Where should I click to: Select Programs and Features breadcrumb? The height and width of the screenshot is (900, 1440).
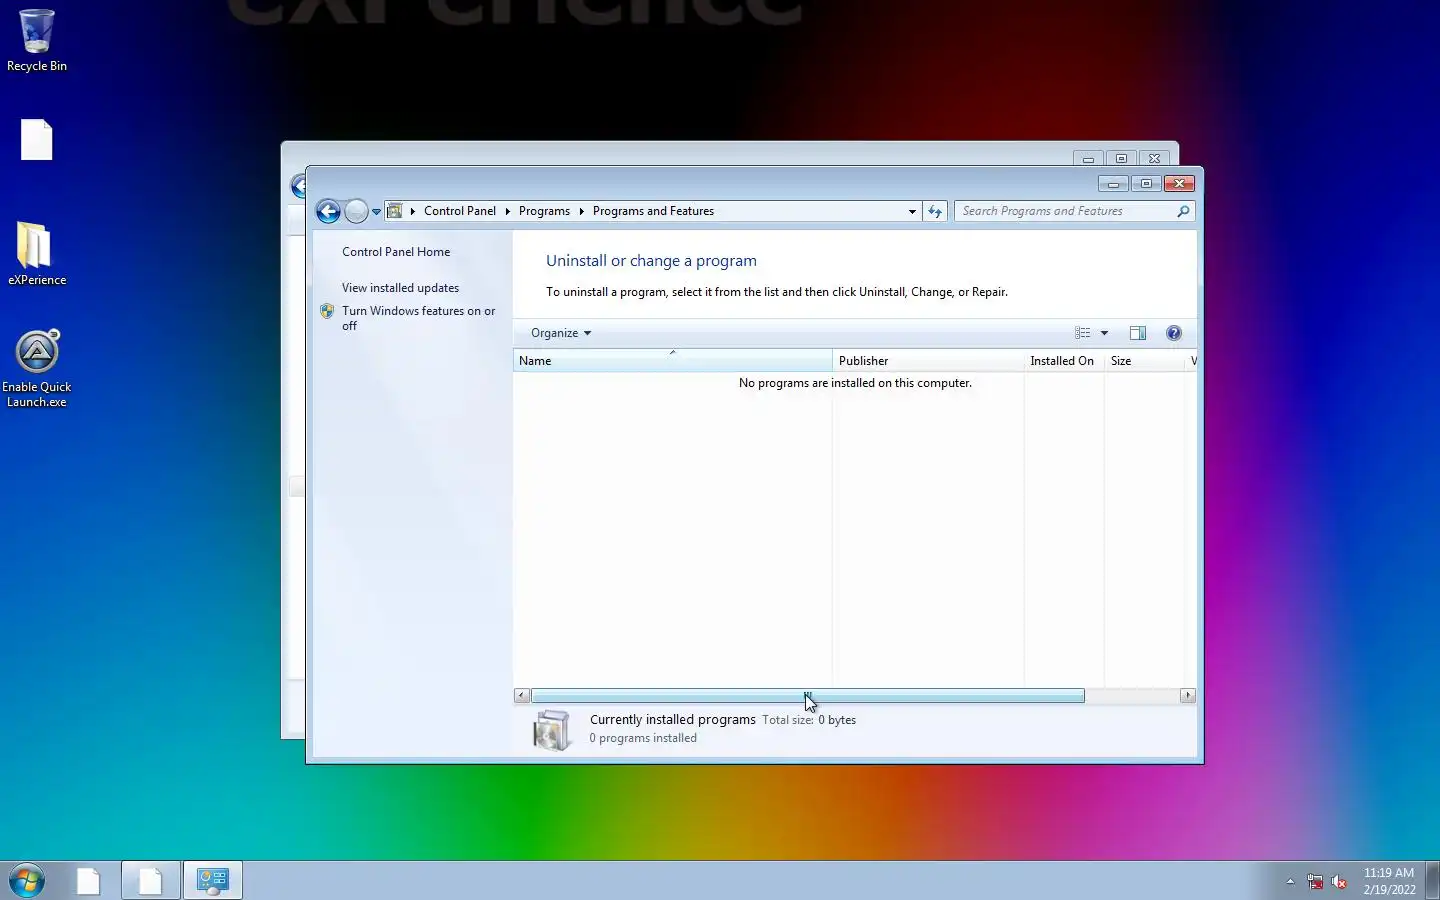click(x=653, y=211)
